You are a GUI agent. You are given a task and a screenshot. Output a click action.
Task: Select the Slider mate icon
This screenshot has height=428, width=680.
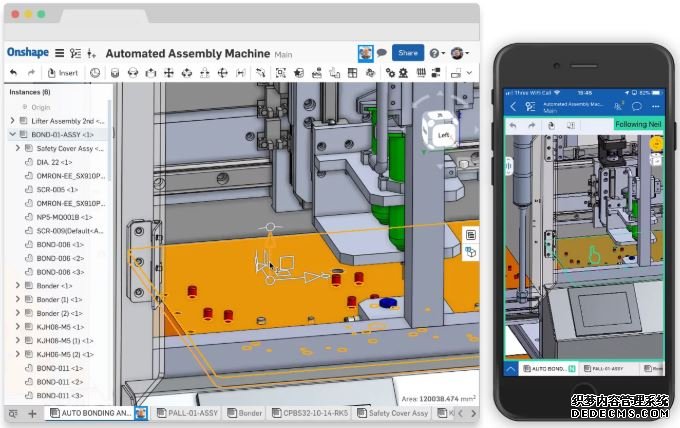150,73
